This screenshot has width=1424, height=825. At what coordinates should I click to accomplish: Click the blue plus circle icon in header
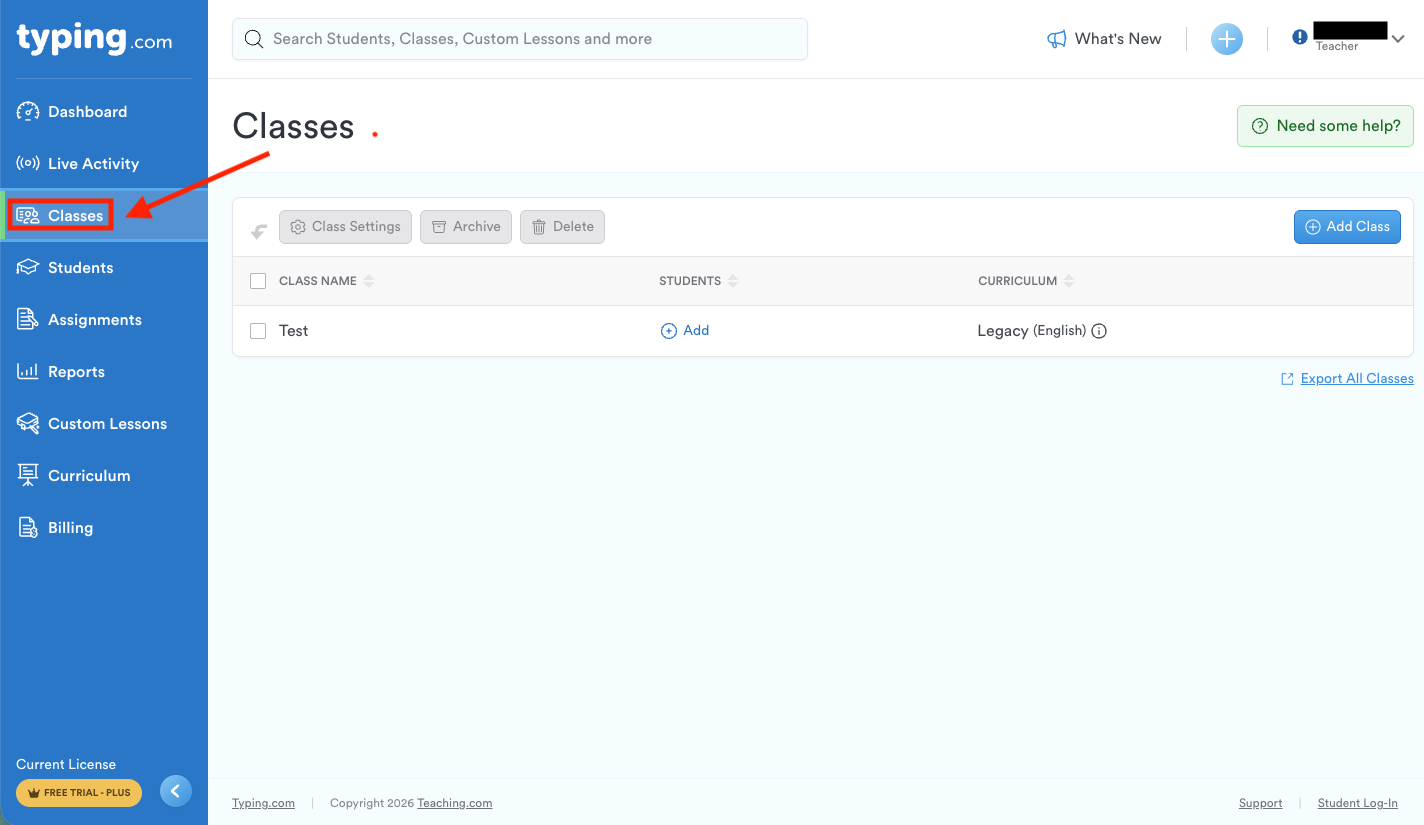(1226, 39)
